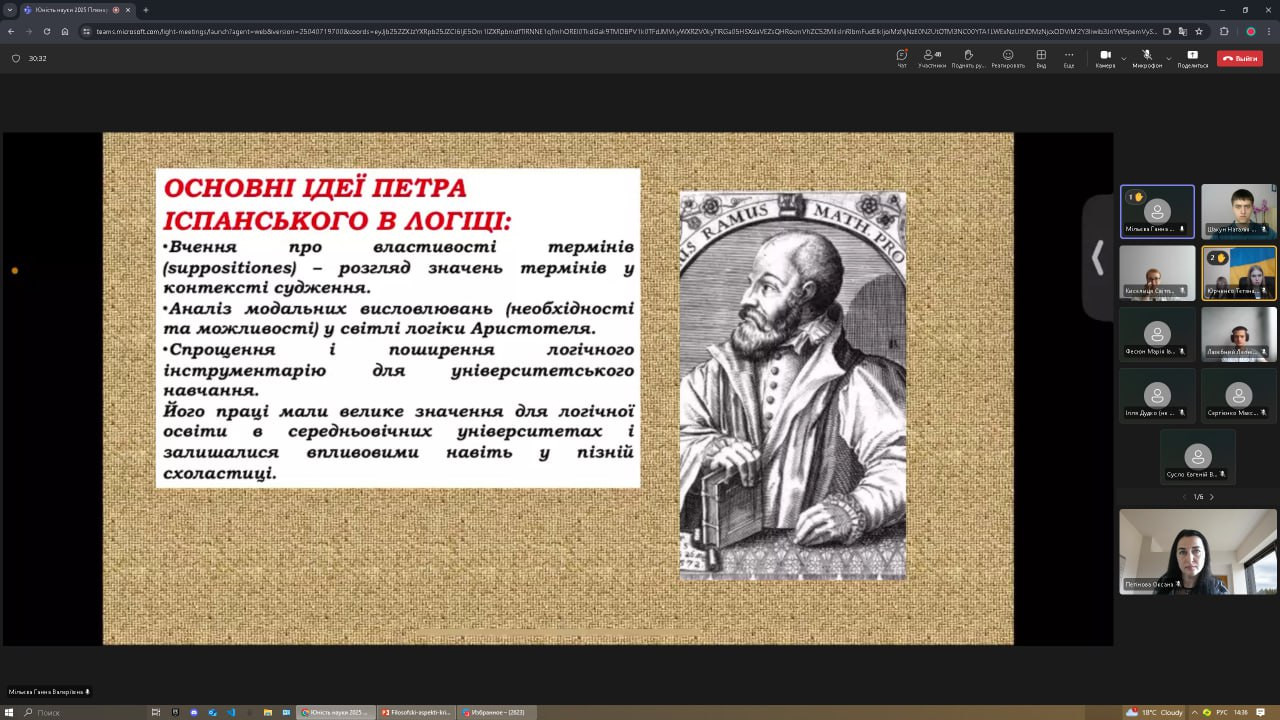1280x720 pixels.
Task: Leave the meeting with Выйти
Action: point(1240,58)
